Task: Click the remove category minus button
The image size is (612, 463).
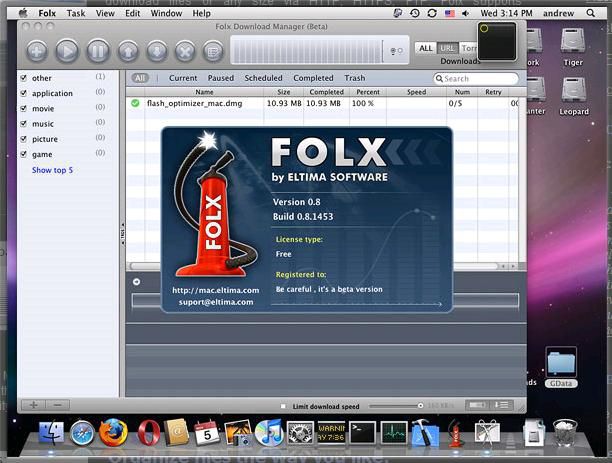Action: pos(58,405)
